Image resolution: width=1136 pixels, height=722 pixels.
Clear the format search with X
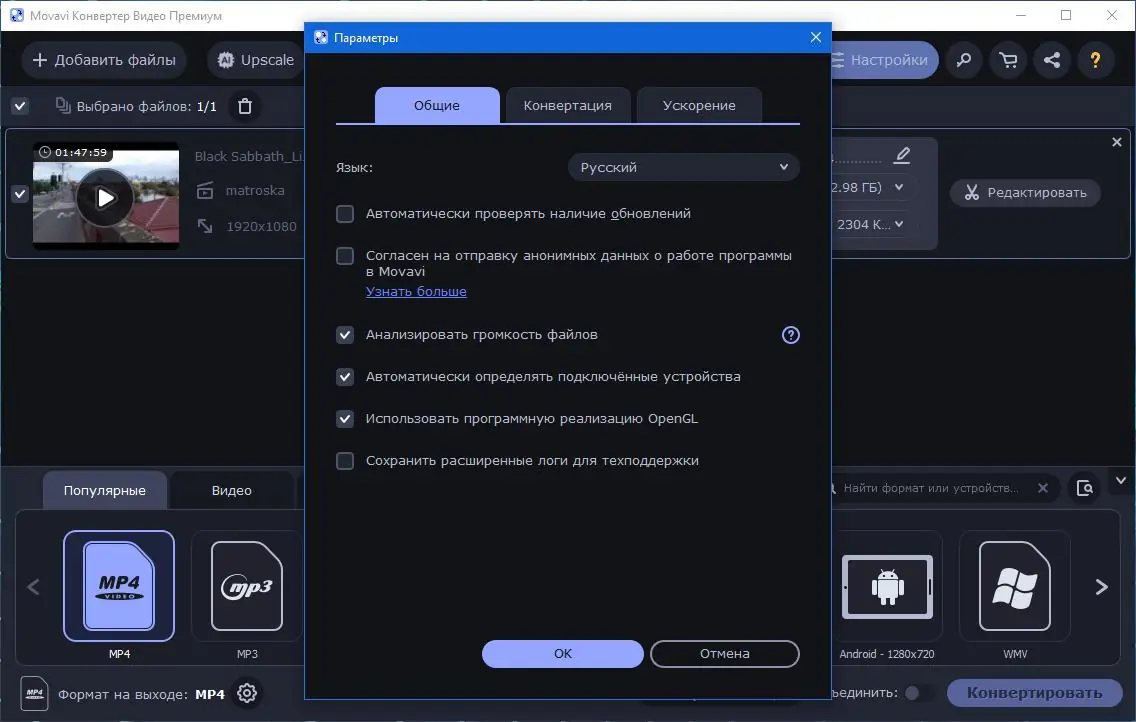tap(1043, 488)
